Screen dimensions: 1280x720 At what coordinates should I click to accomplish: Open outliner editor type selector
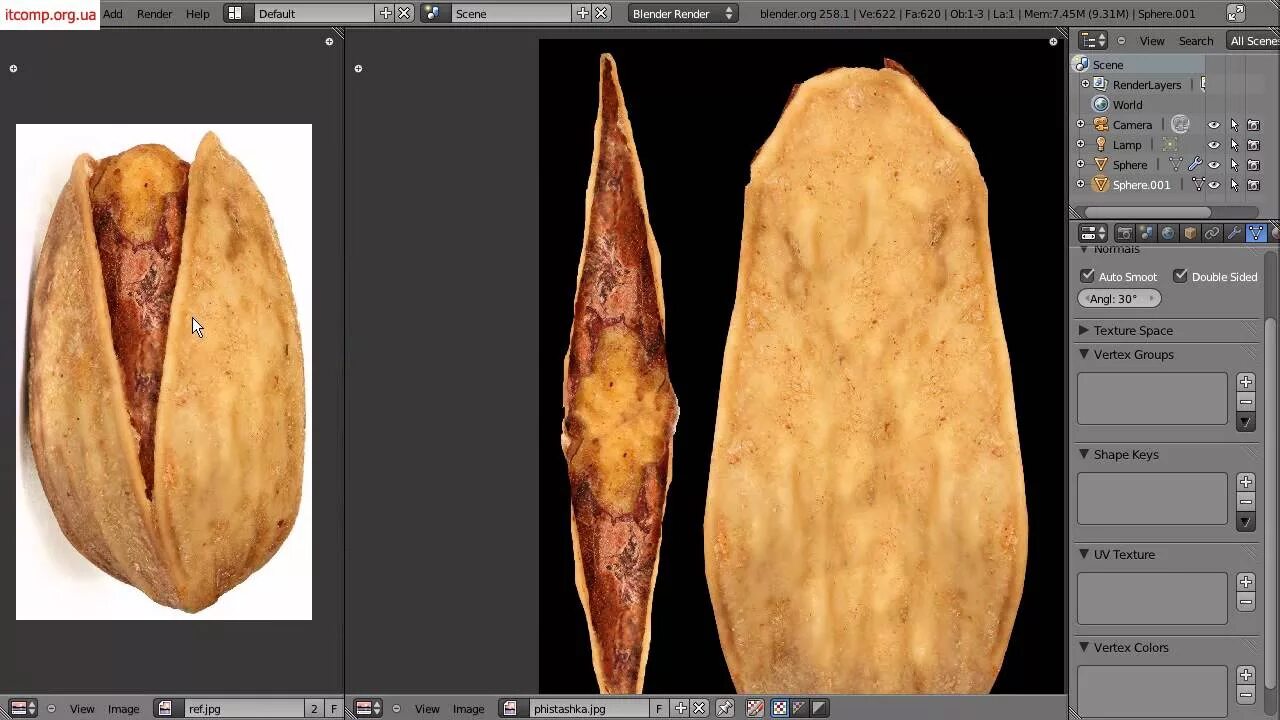(x=1094, y=41)
